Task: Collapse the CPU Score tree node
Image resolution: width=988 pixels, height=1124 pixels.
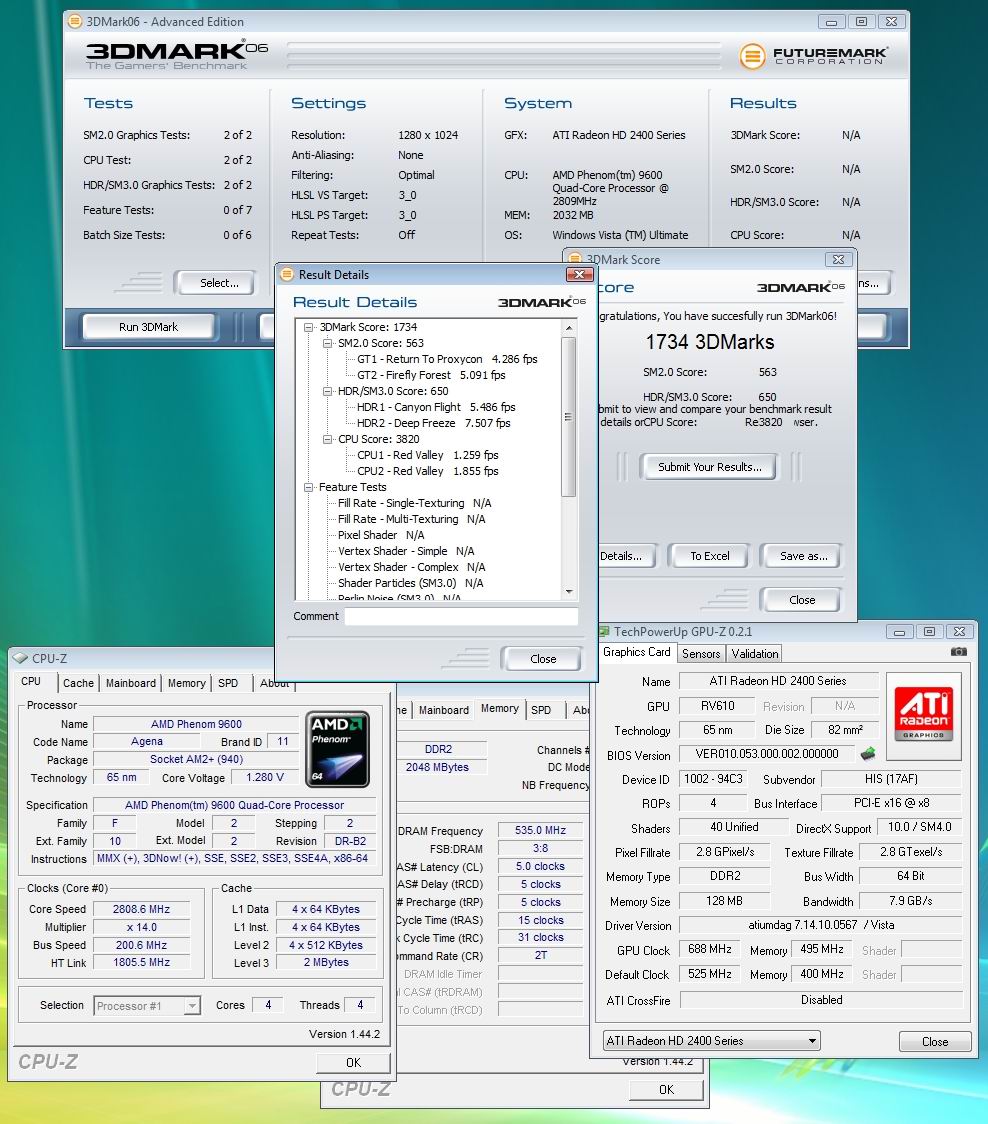Action: point(328,439)
